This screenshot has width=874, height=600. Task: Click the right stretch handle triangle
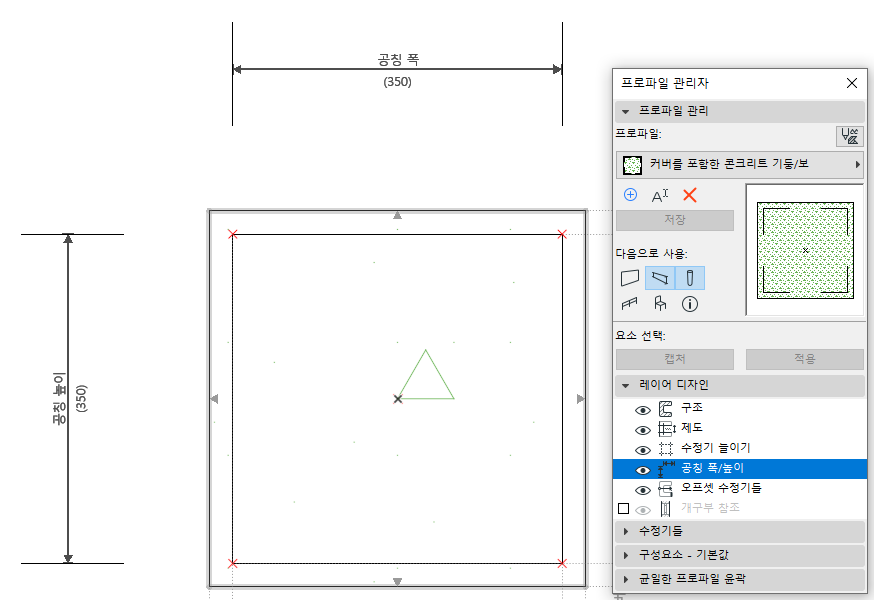pyautogui.click(x=580, y=399)
